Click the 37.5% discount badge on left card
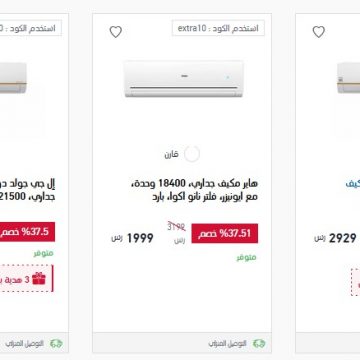Screen dimensions: 360x360 click(x=27, y=232)
